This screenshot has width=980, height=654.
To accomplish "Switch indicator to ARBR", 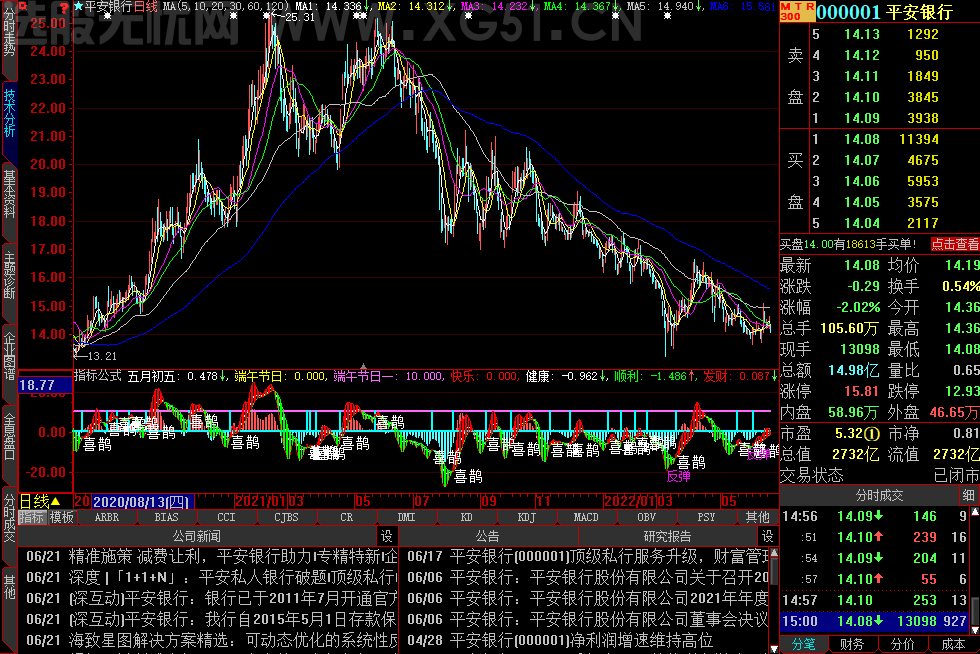I will pyautogui.click(x=107, y=517).
